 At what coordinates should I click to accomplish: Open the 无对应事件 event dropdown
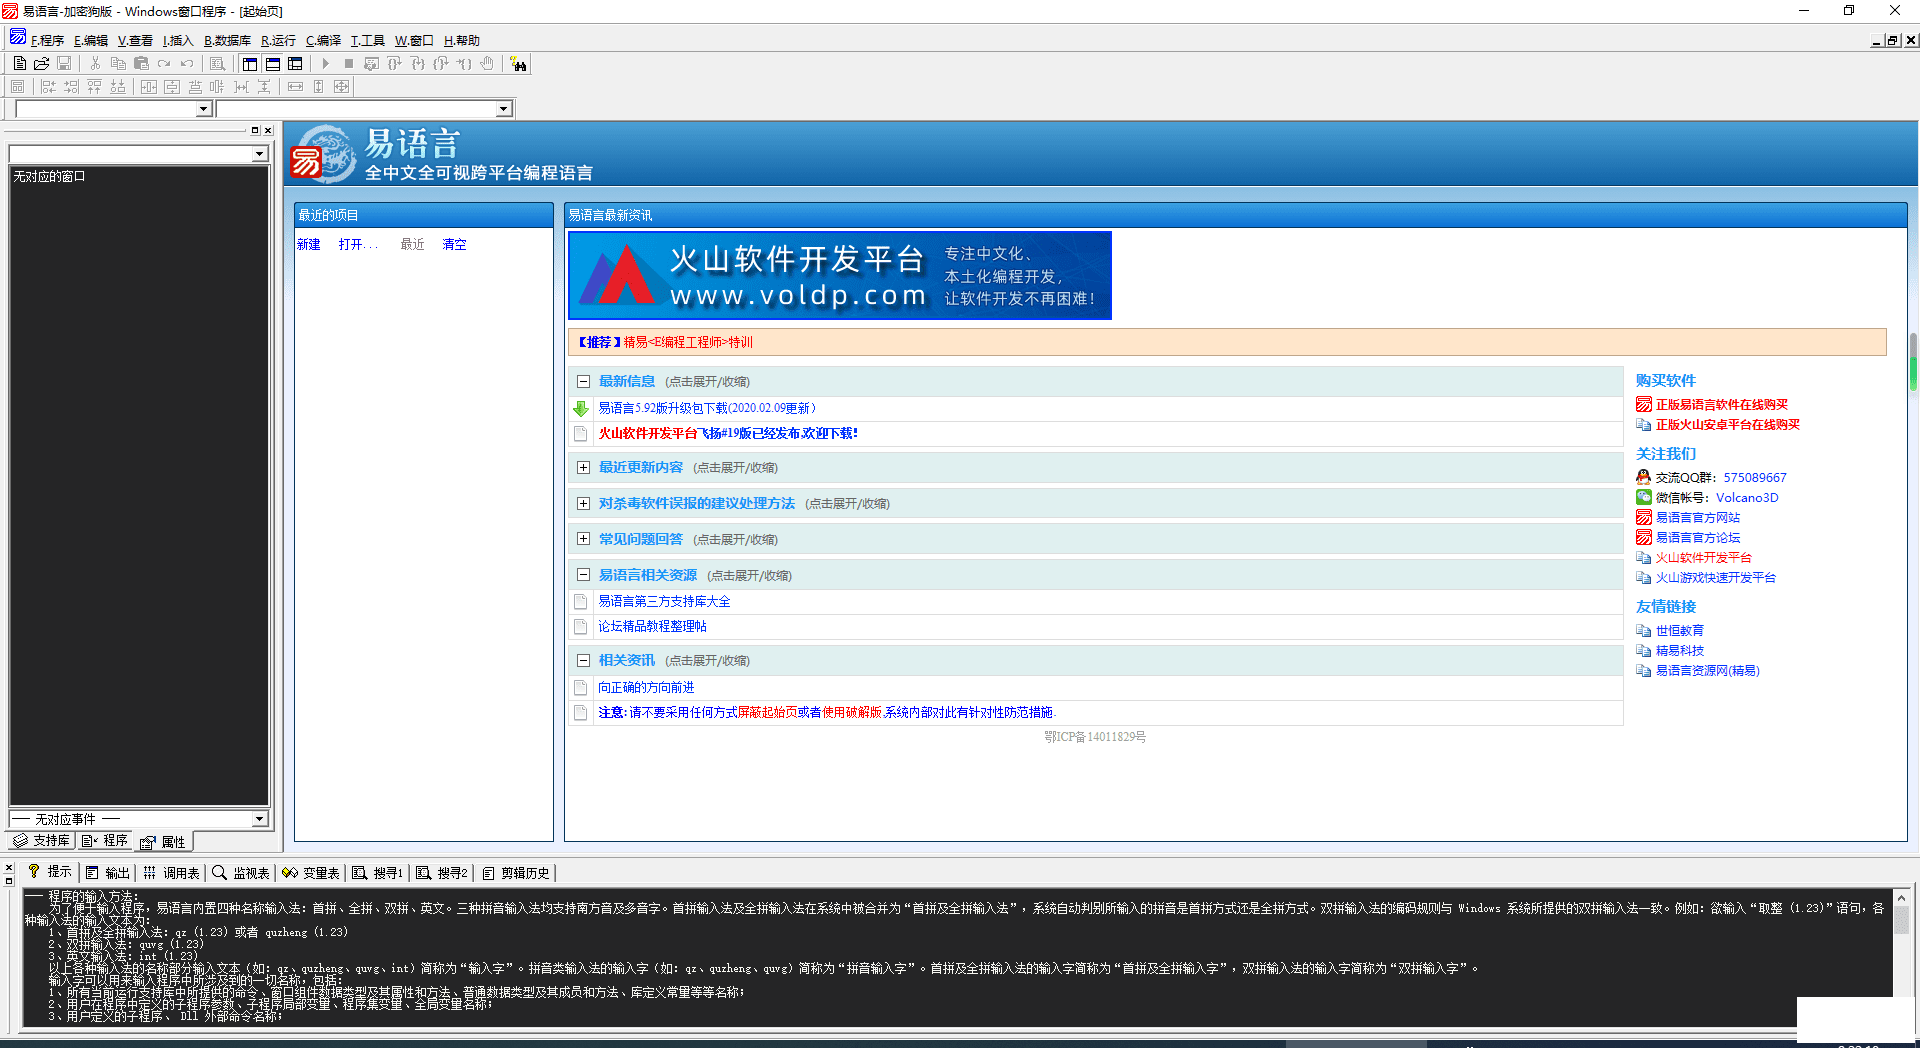pos(260,819)
